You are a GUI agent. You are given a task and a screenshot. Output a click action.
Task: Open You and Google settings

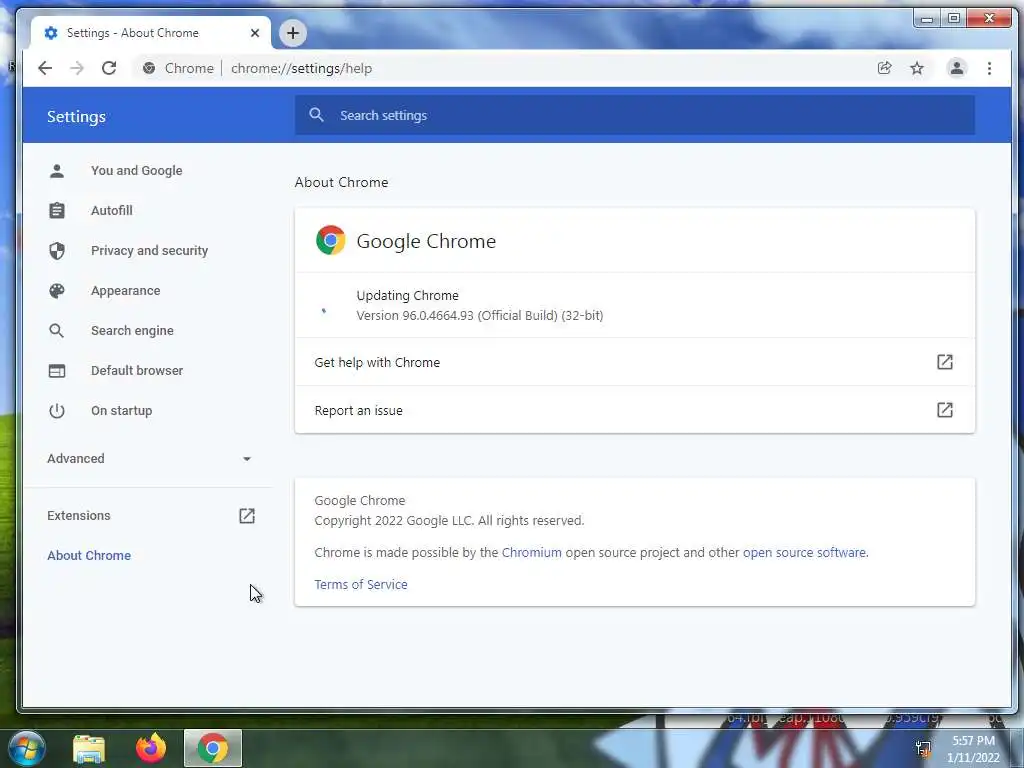[x=136, y=170]
